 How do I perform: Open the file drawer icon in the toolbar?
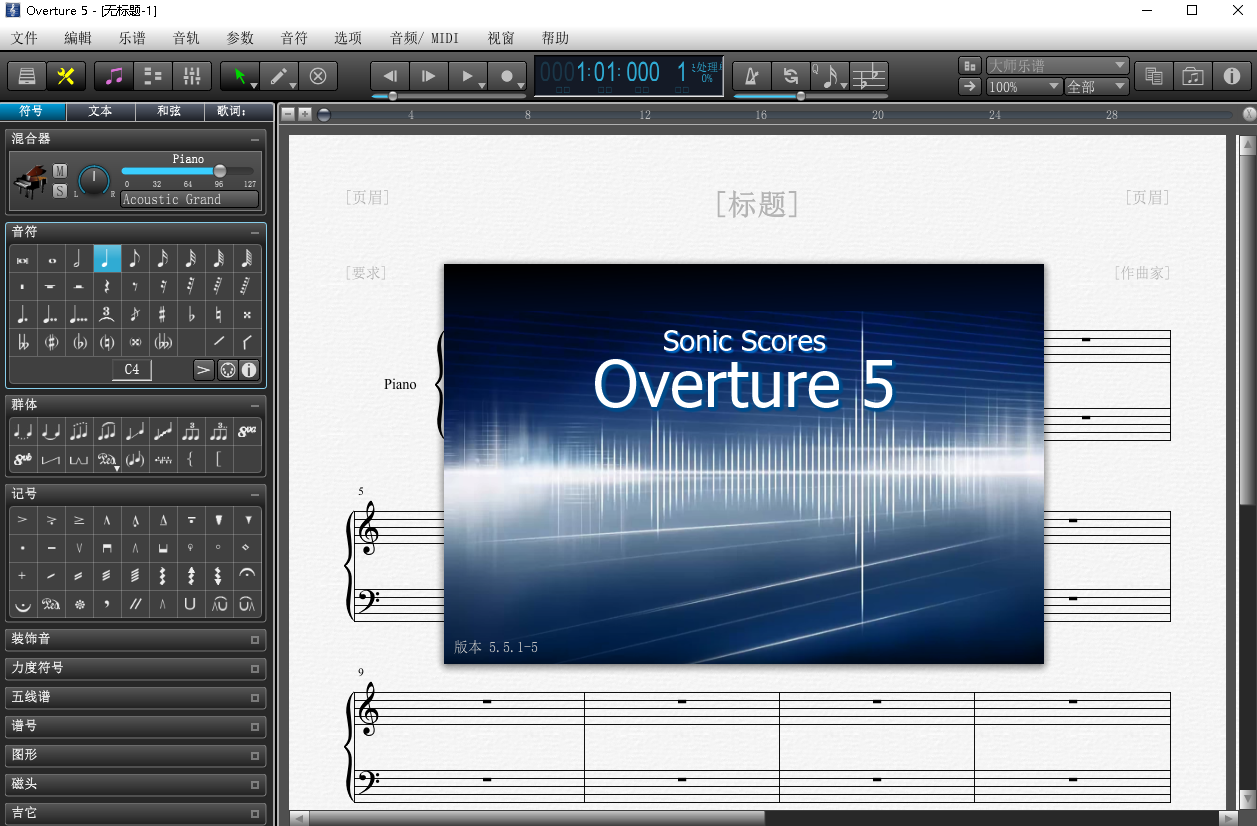click(x=27, y=76)
